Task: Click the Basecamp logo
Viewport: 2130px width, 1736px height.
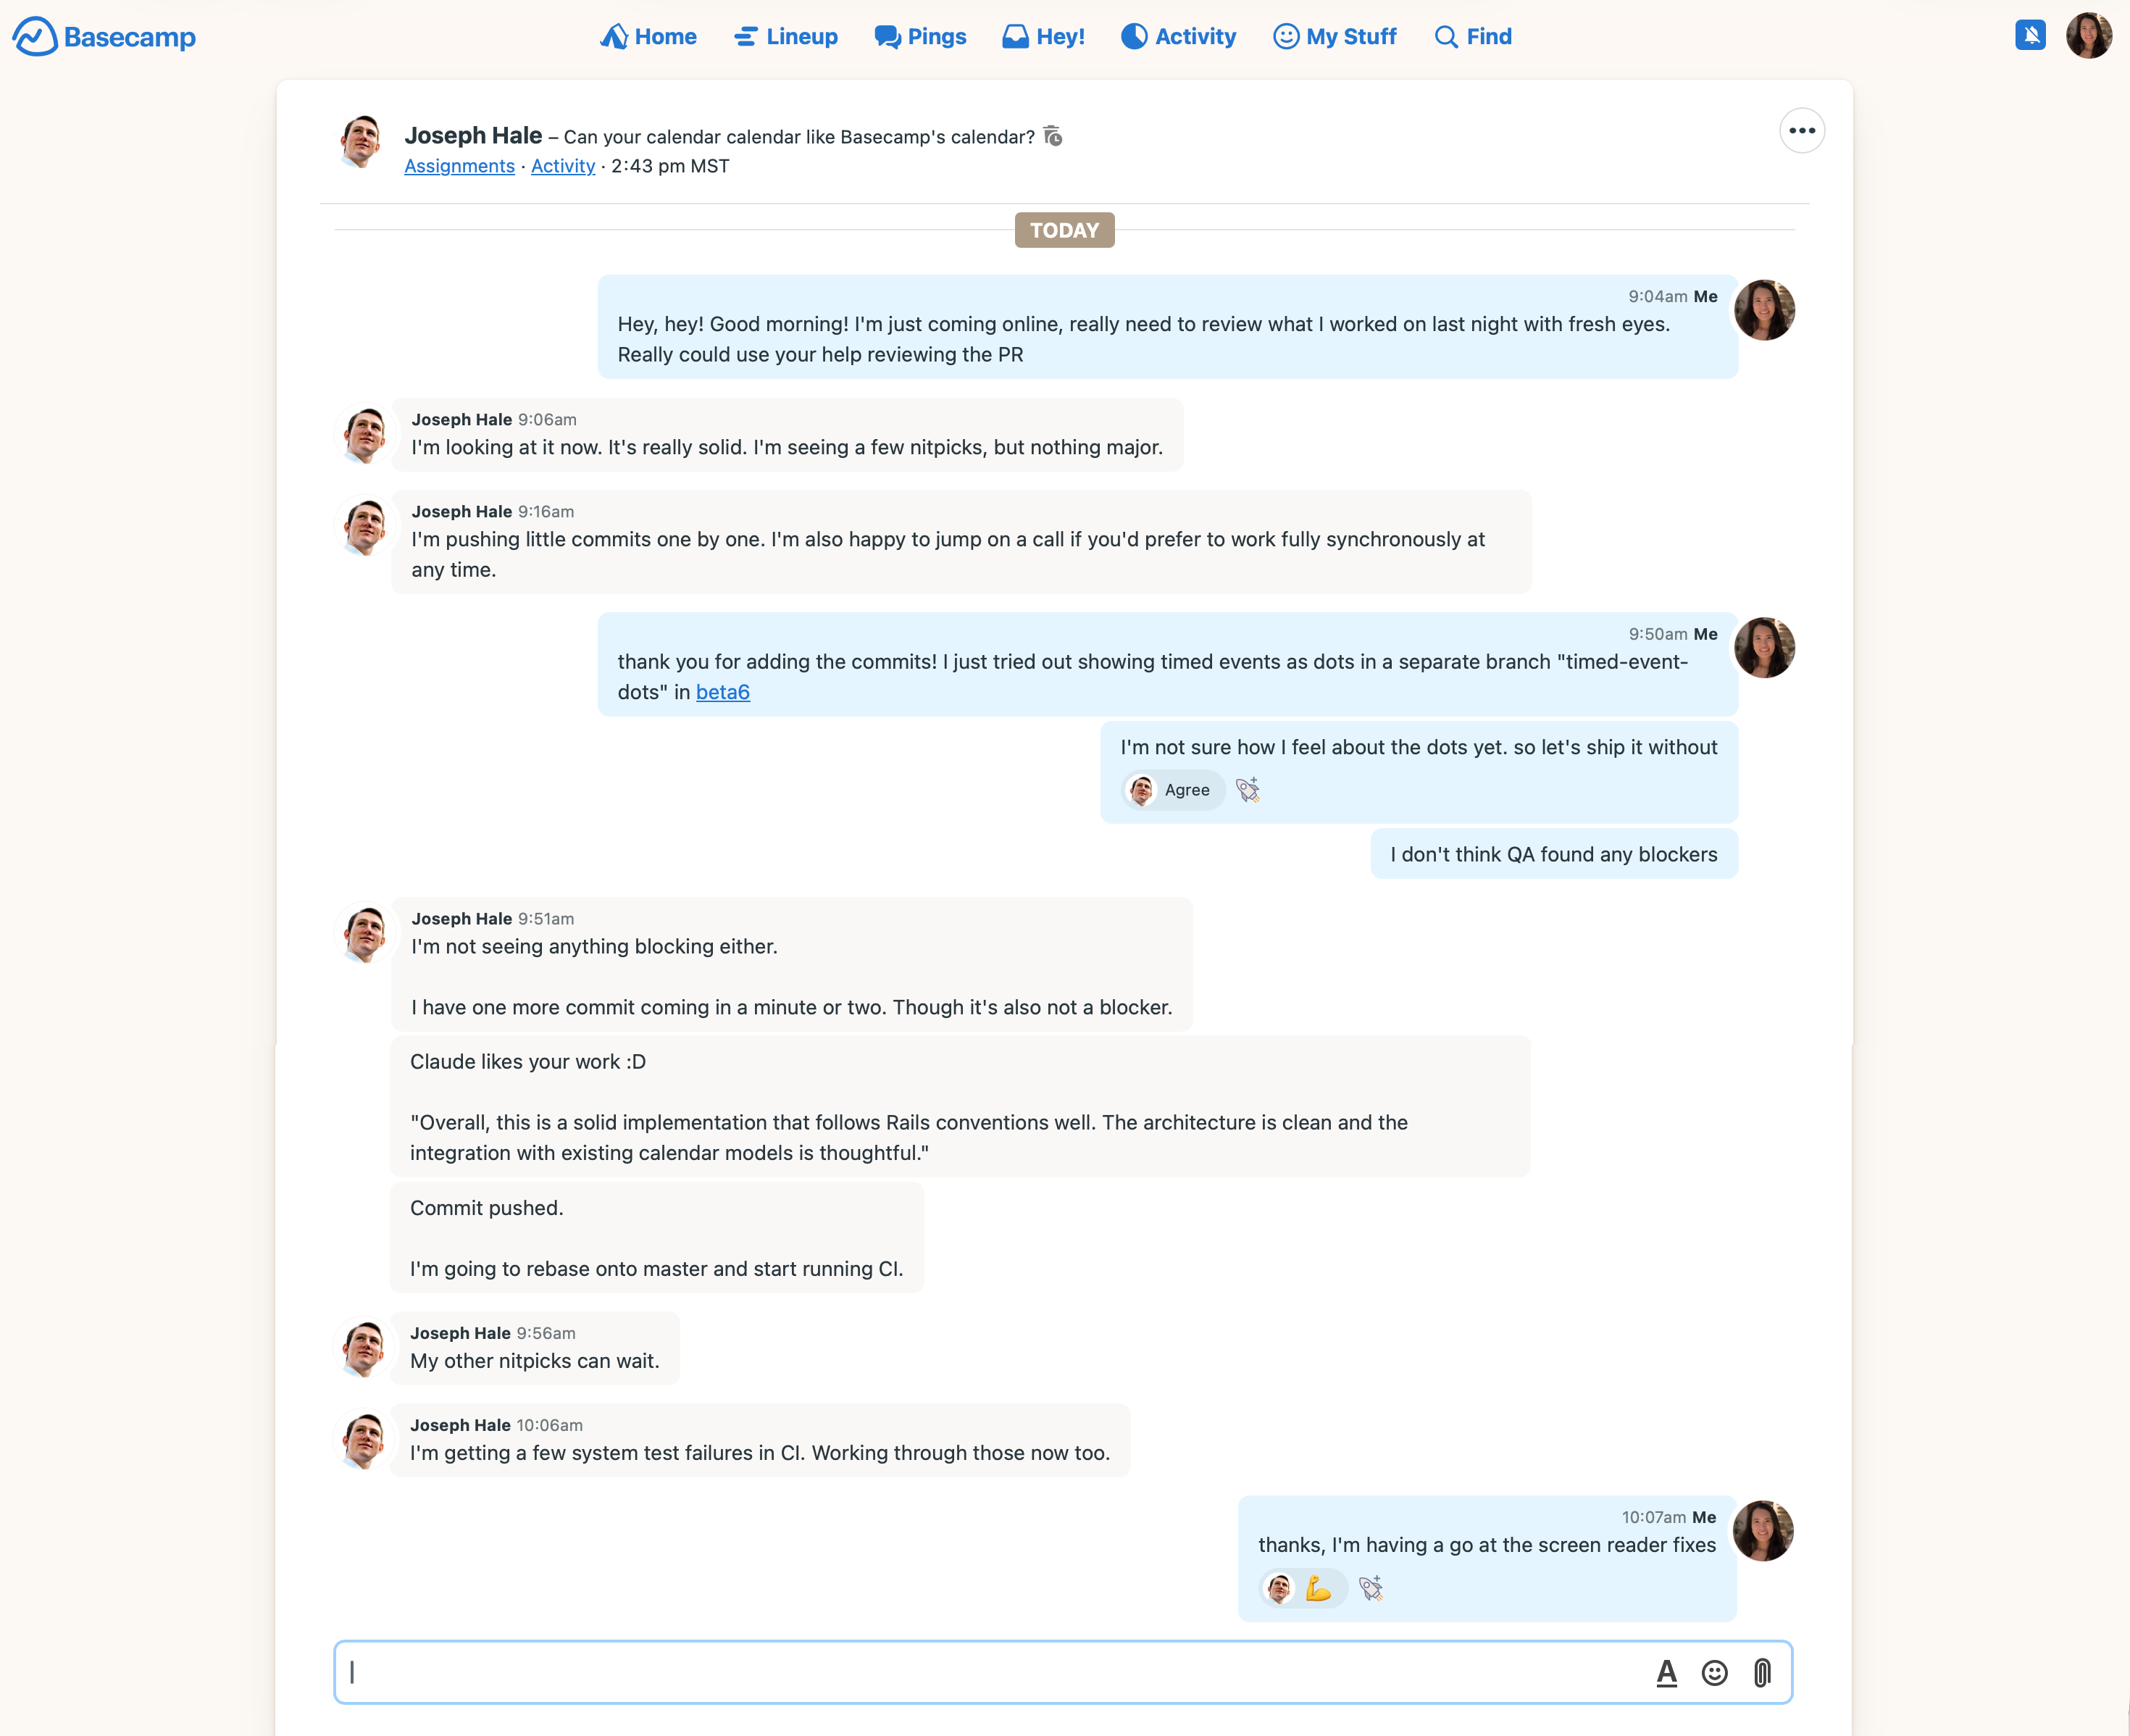Action: (104, 37)
